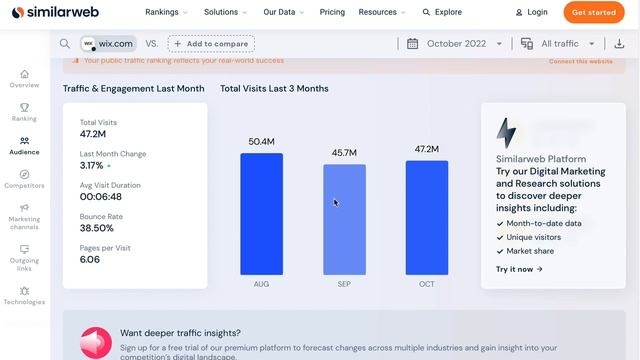Image resolution: width=640 pixels, height=360 pixels.
Task: Click the OCT bar in the chart
Action: [x=427, y=218]
